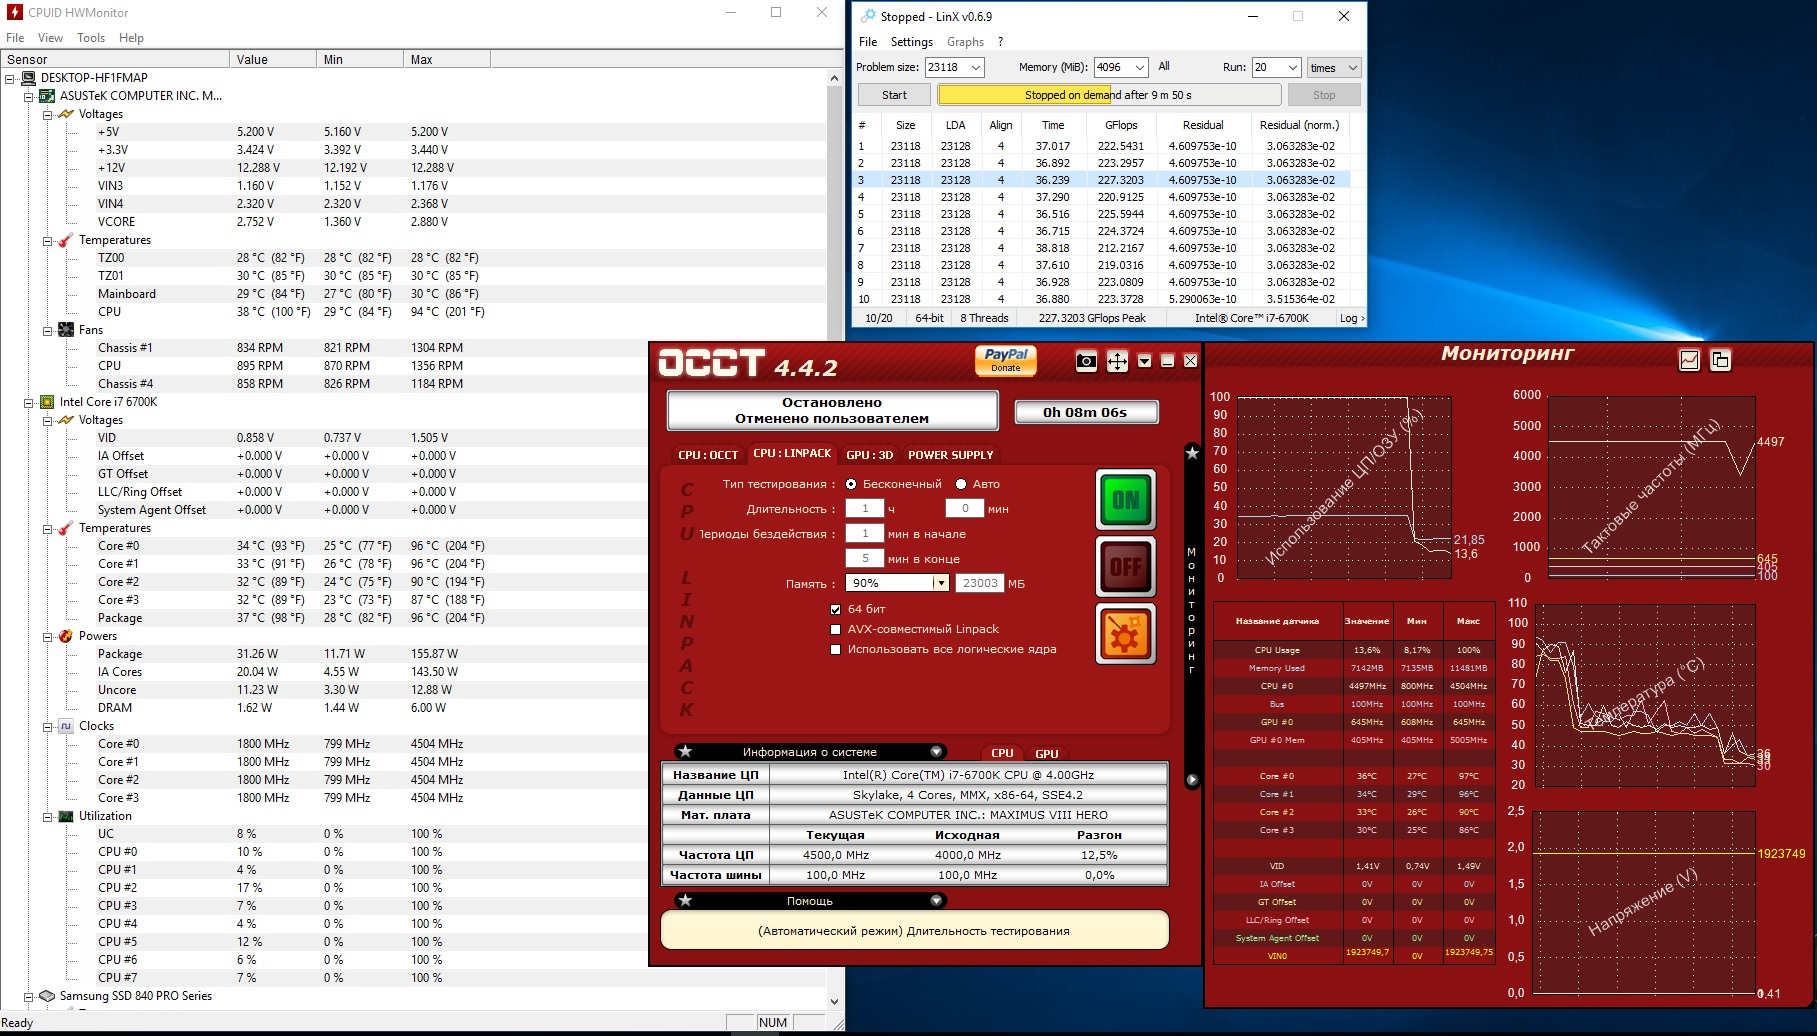Click the OCCT move-window crosshair icon
The width and height of the screenshot is (1817, 1036).
click(1117, 361)
